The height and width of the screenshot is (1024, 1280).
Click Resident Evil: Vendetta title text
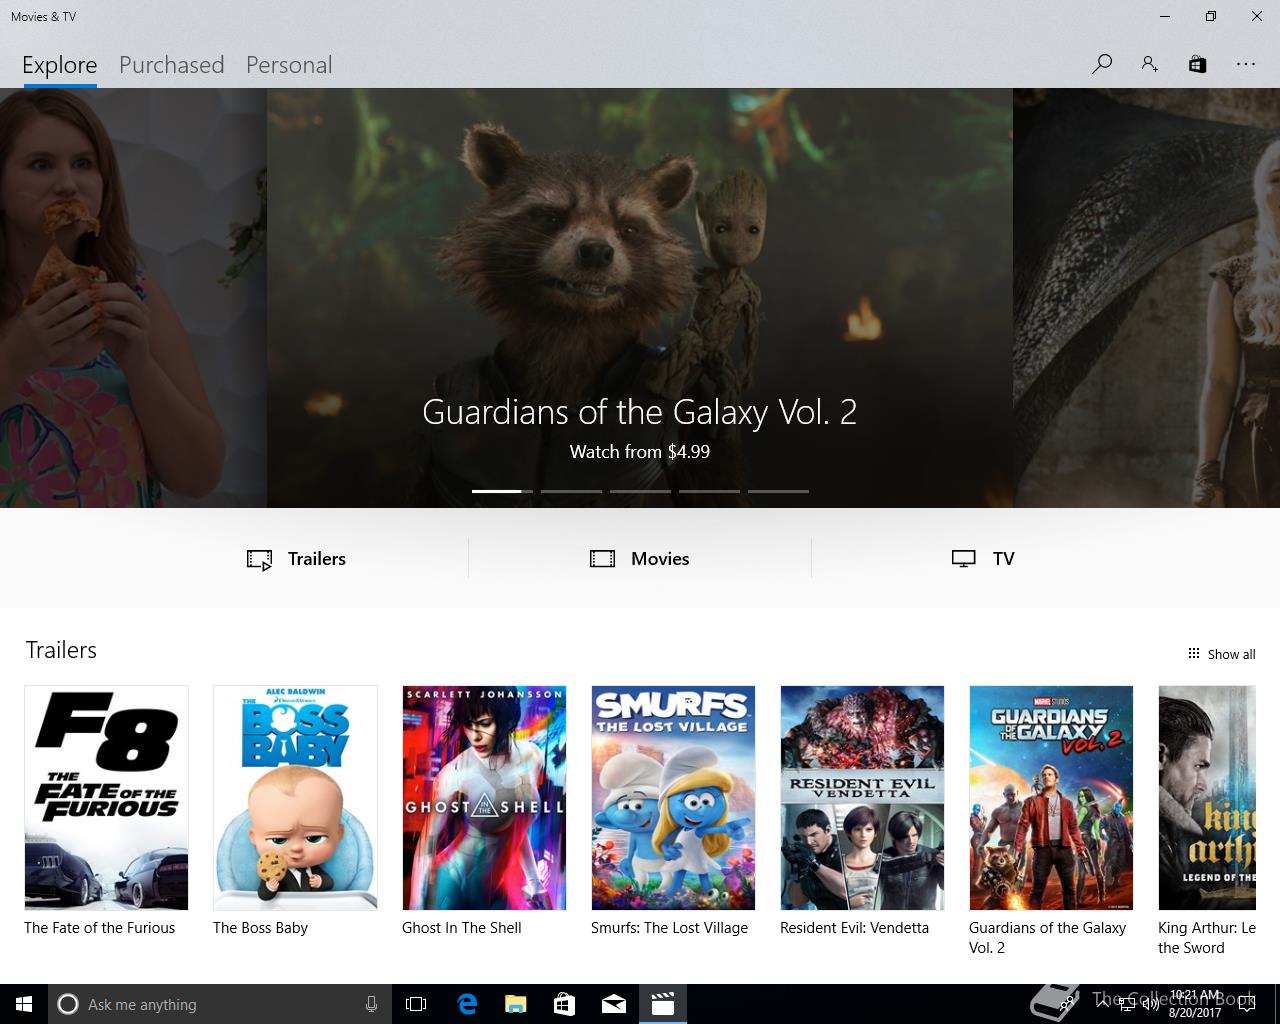(855, 928)
